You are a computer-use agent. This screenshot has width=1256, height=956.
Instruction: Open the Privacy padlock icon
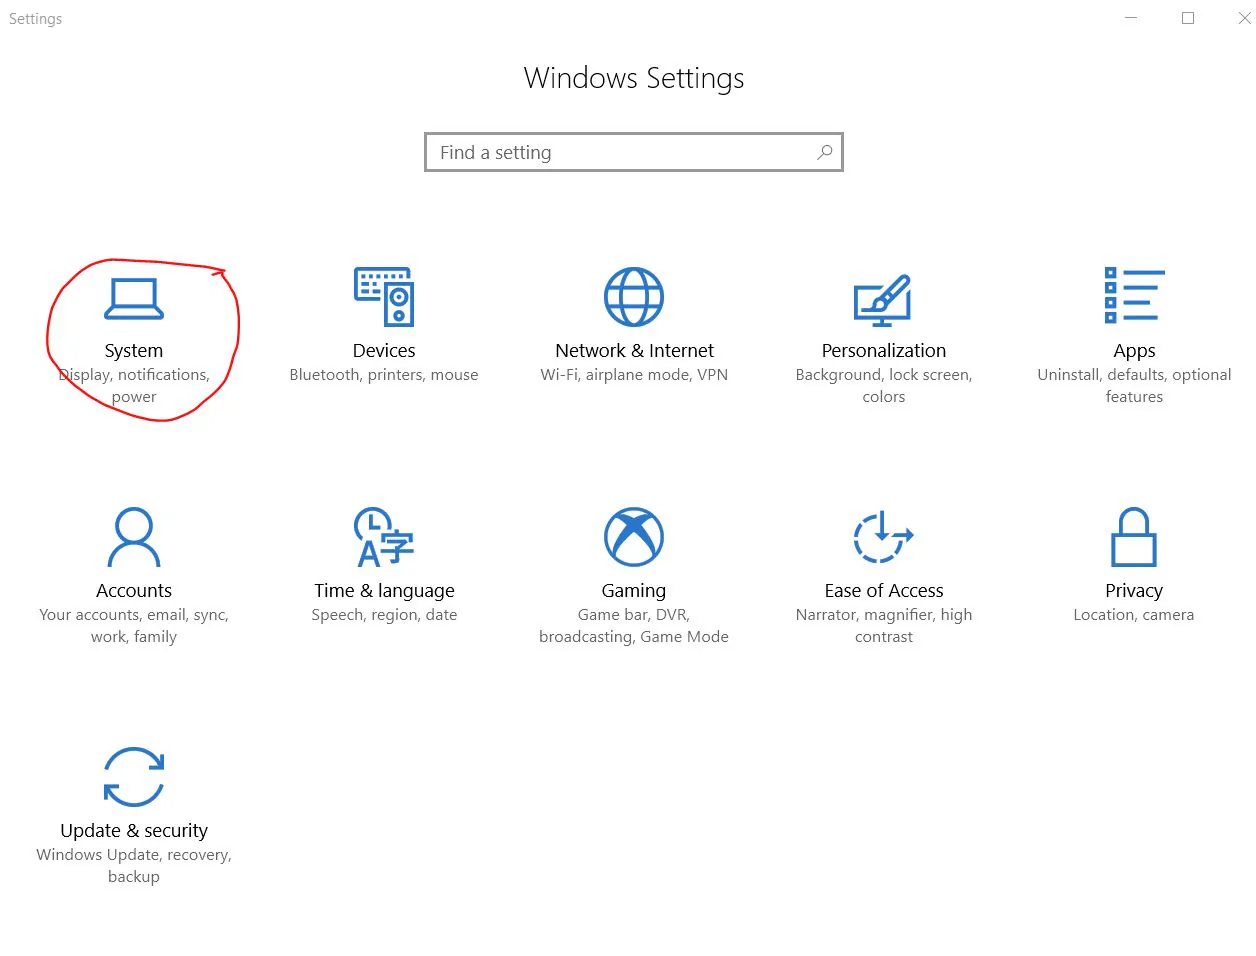coord(1134,537)
